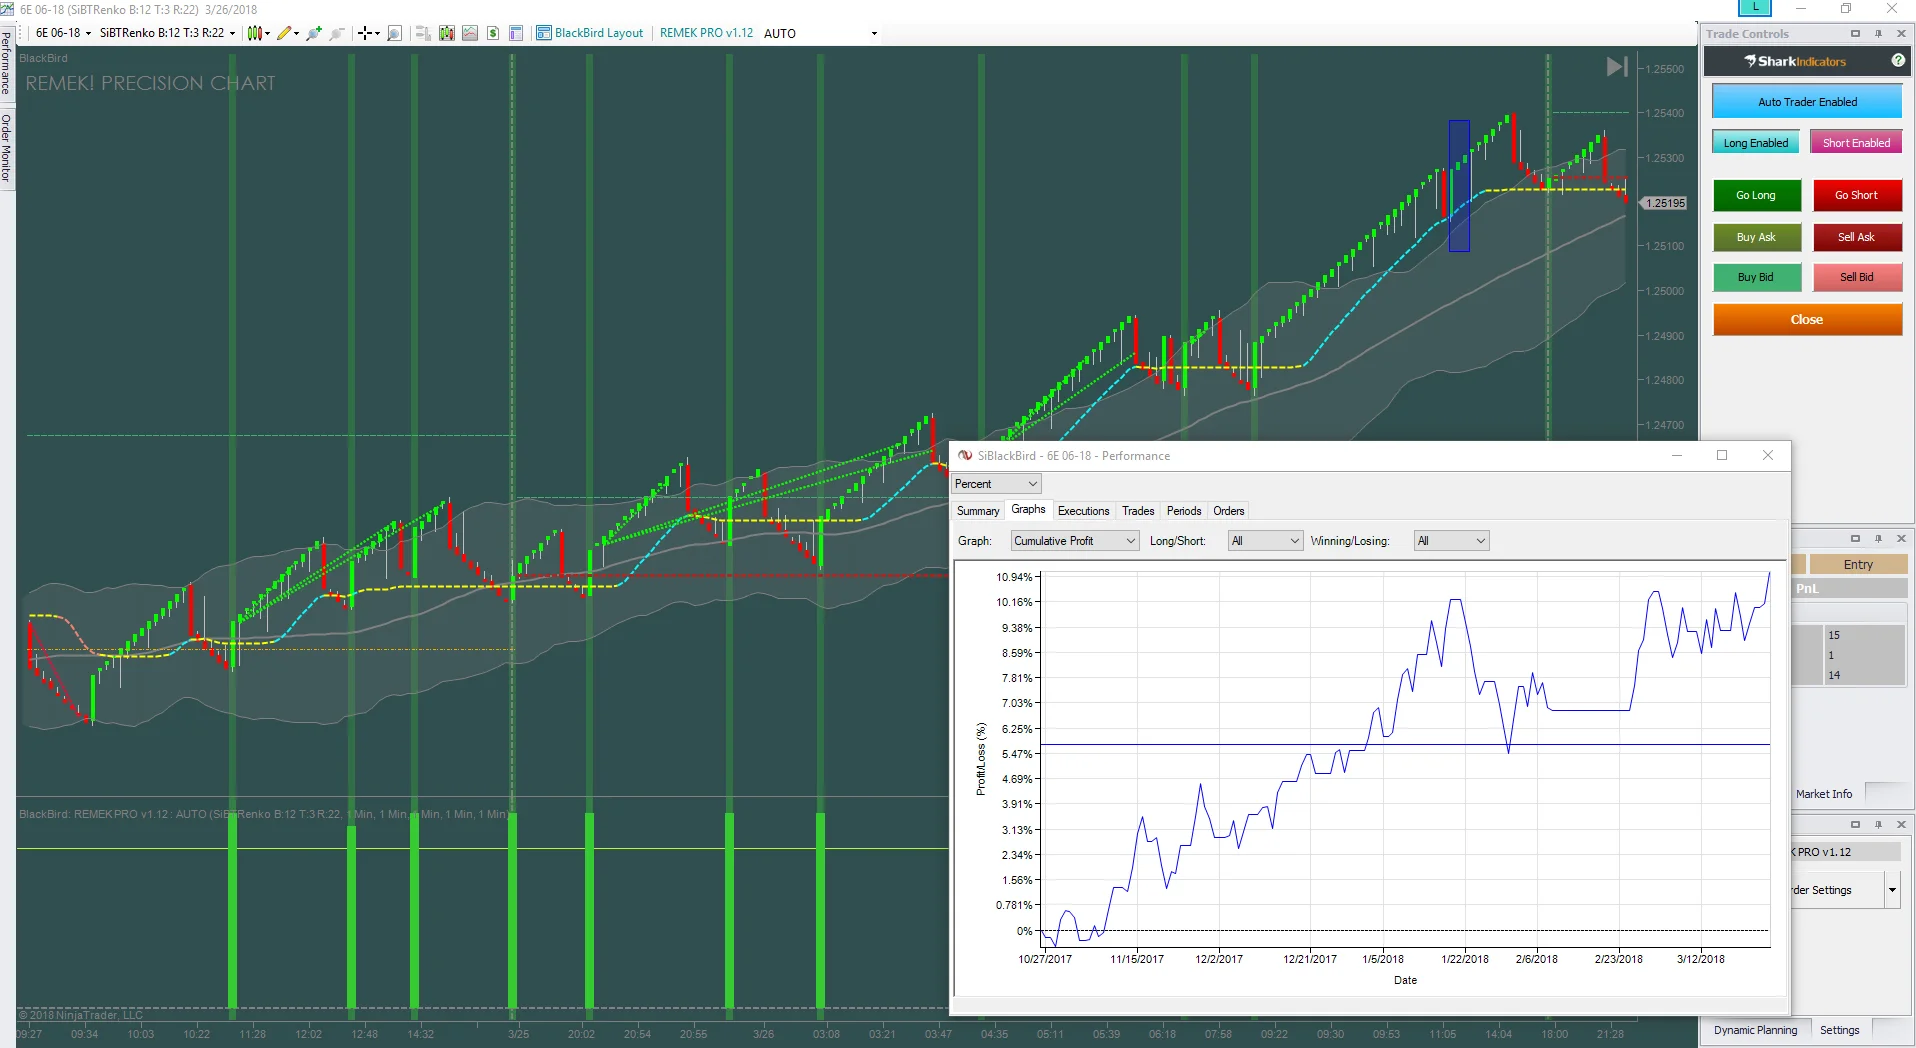
Task: Toggle Long Enabled button
Action: pos(1755,143)
